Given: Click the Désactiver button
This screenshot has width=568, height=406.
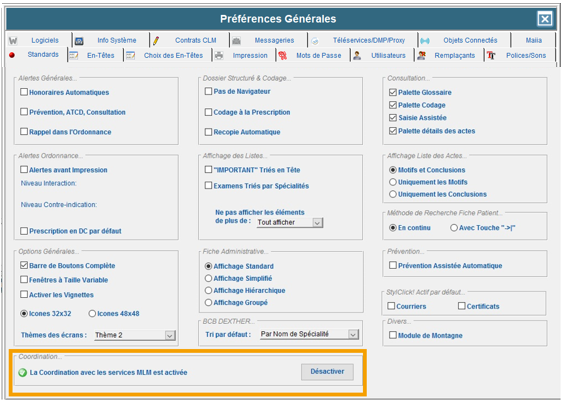Looking at the screenshot, I should coord(327,372).
